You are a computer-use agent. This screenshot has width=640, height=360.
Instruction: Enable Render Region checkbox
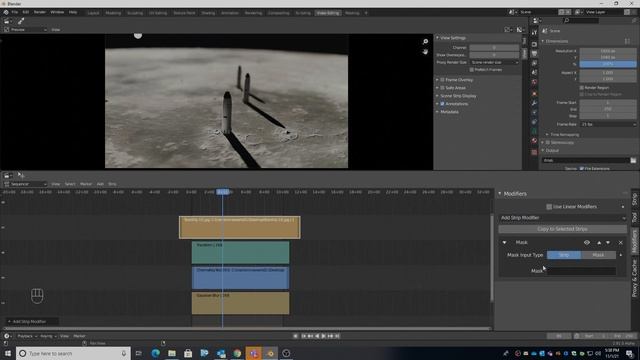point(582,87)
